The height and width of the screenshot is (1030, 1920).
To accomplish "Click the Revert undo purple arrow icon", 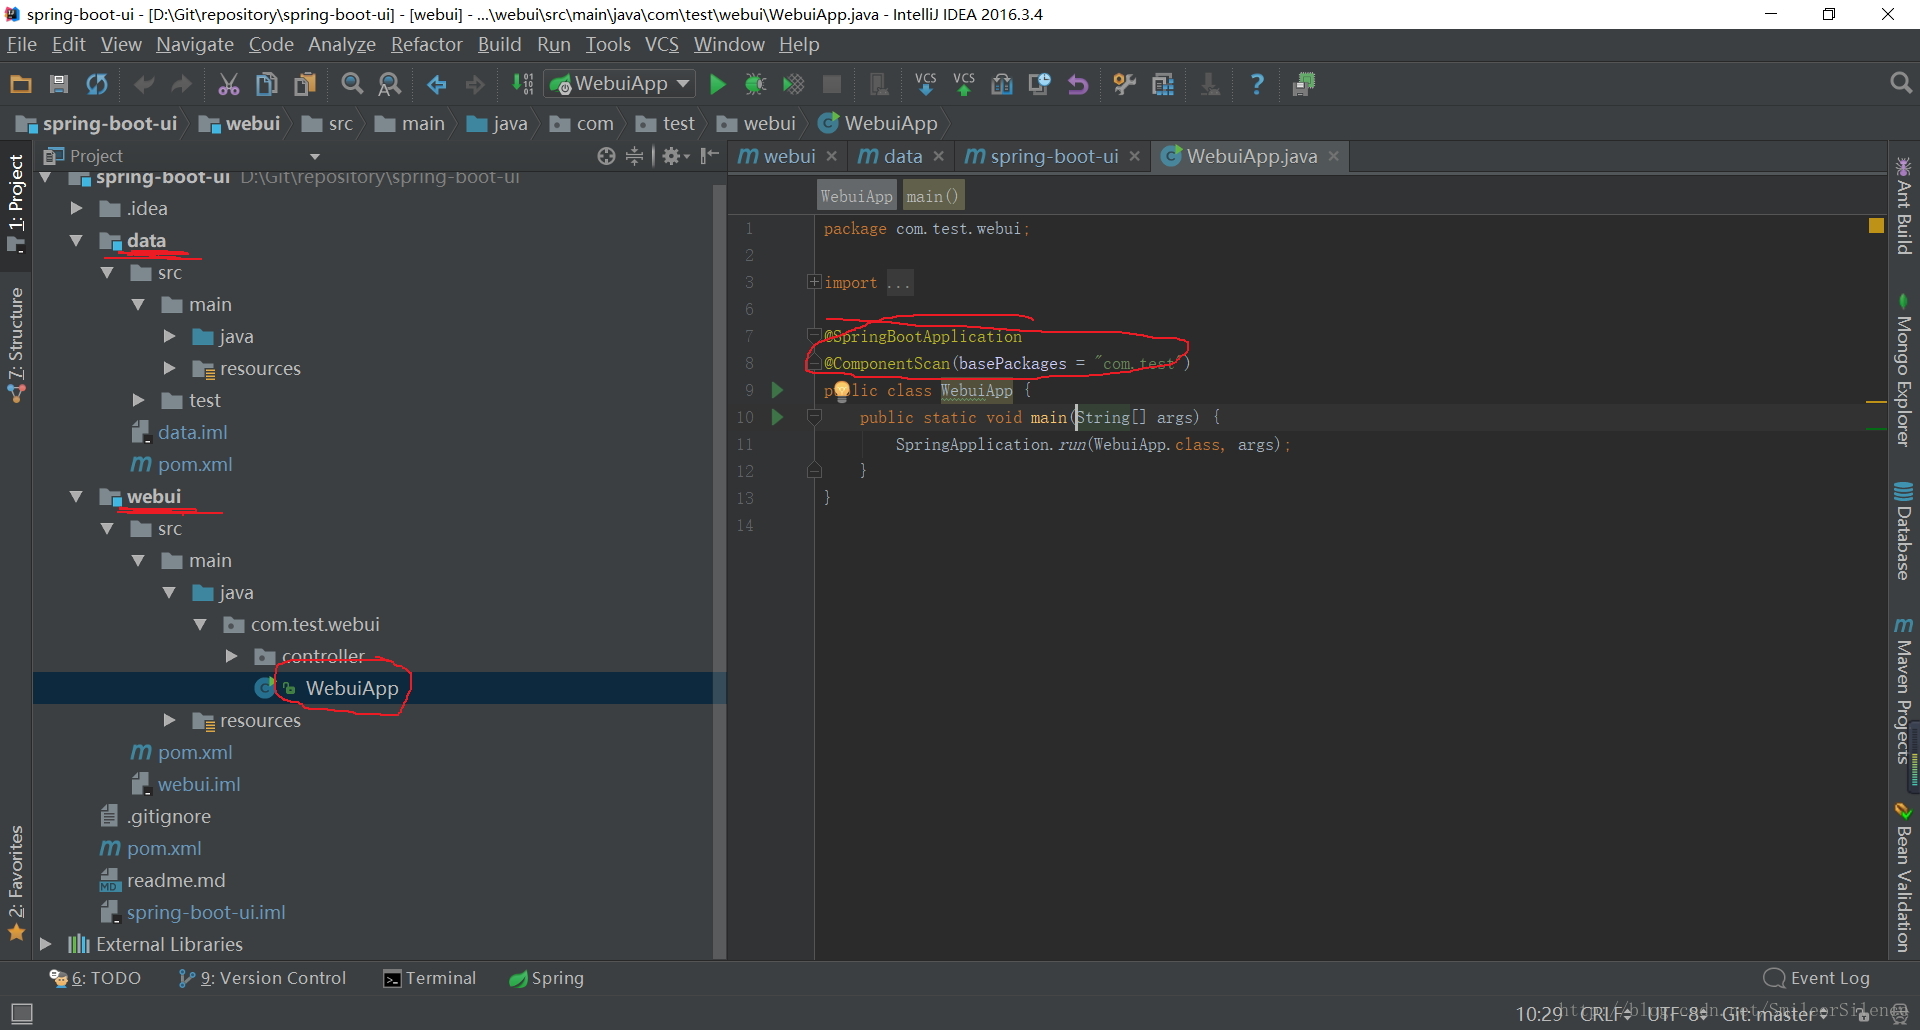I will point(1078,84).
